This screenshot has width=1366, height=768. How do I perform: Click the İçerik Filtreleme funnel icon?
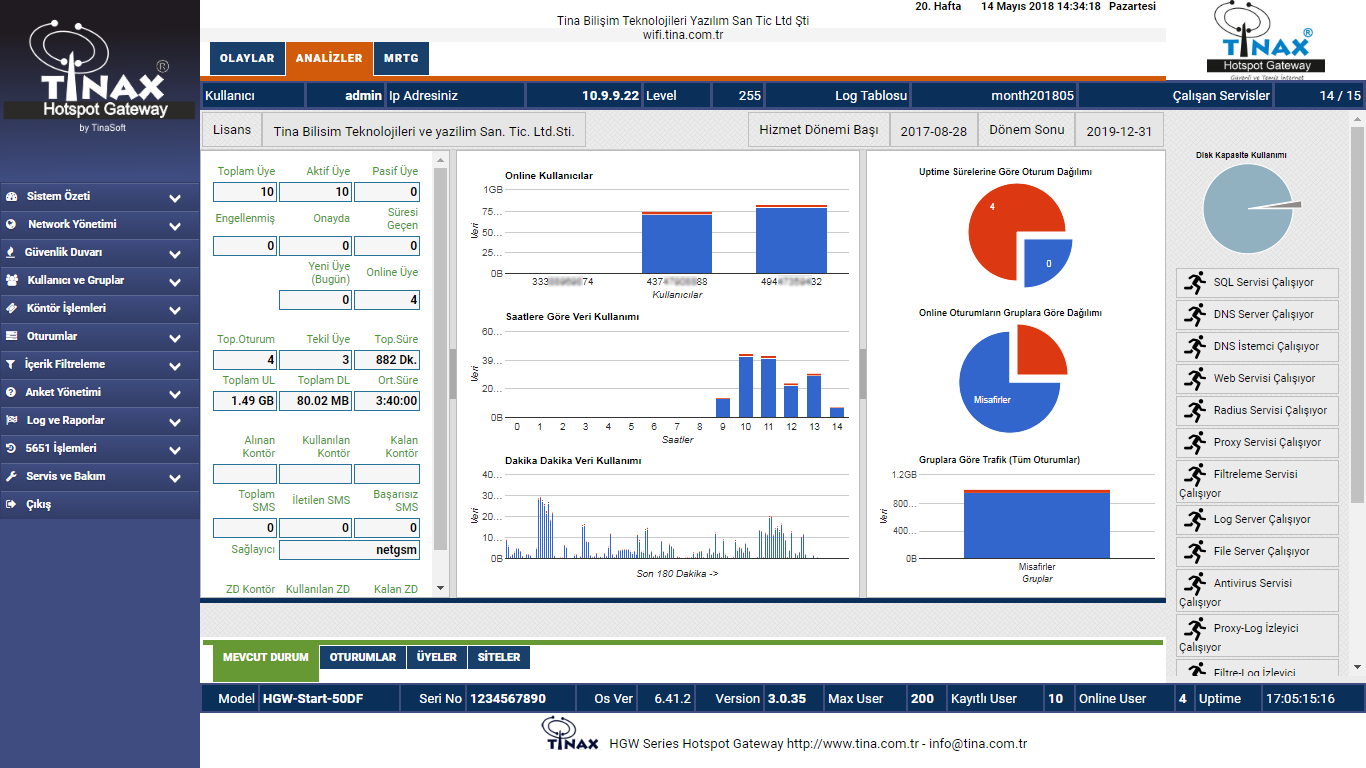(x=11, y=365)
